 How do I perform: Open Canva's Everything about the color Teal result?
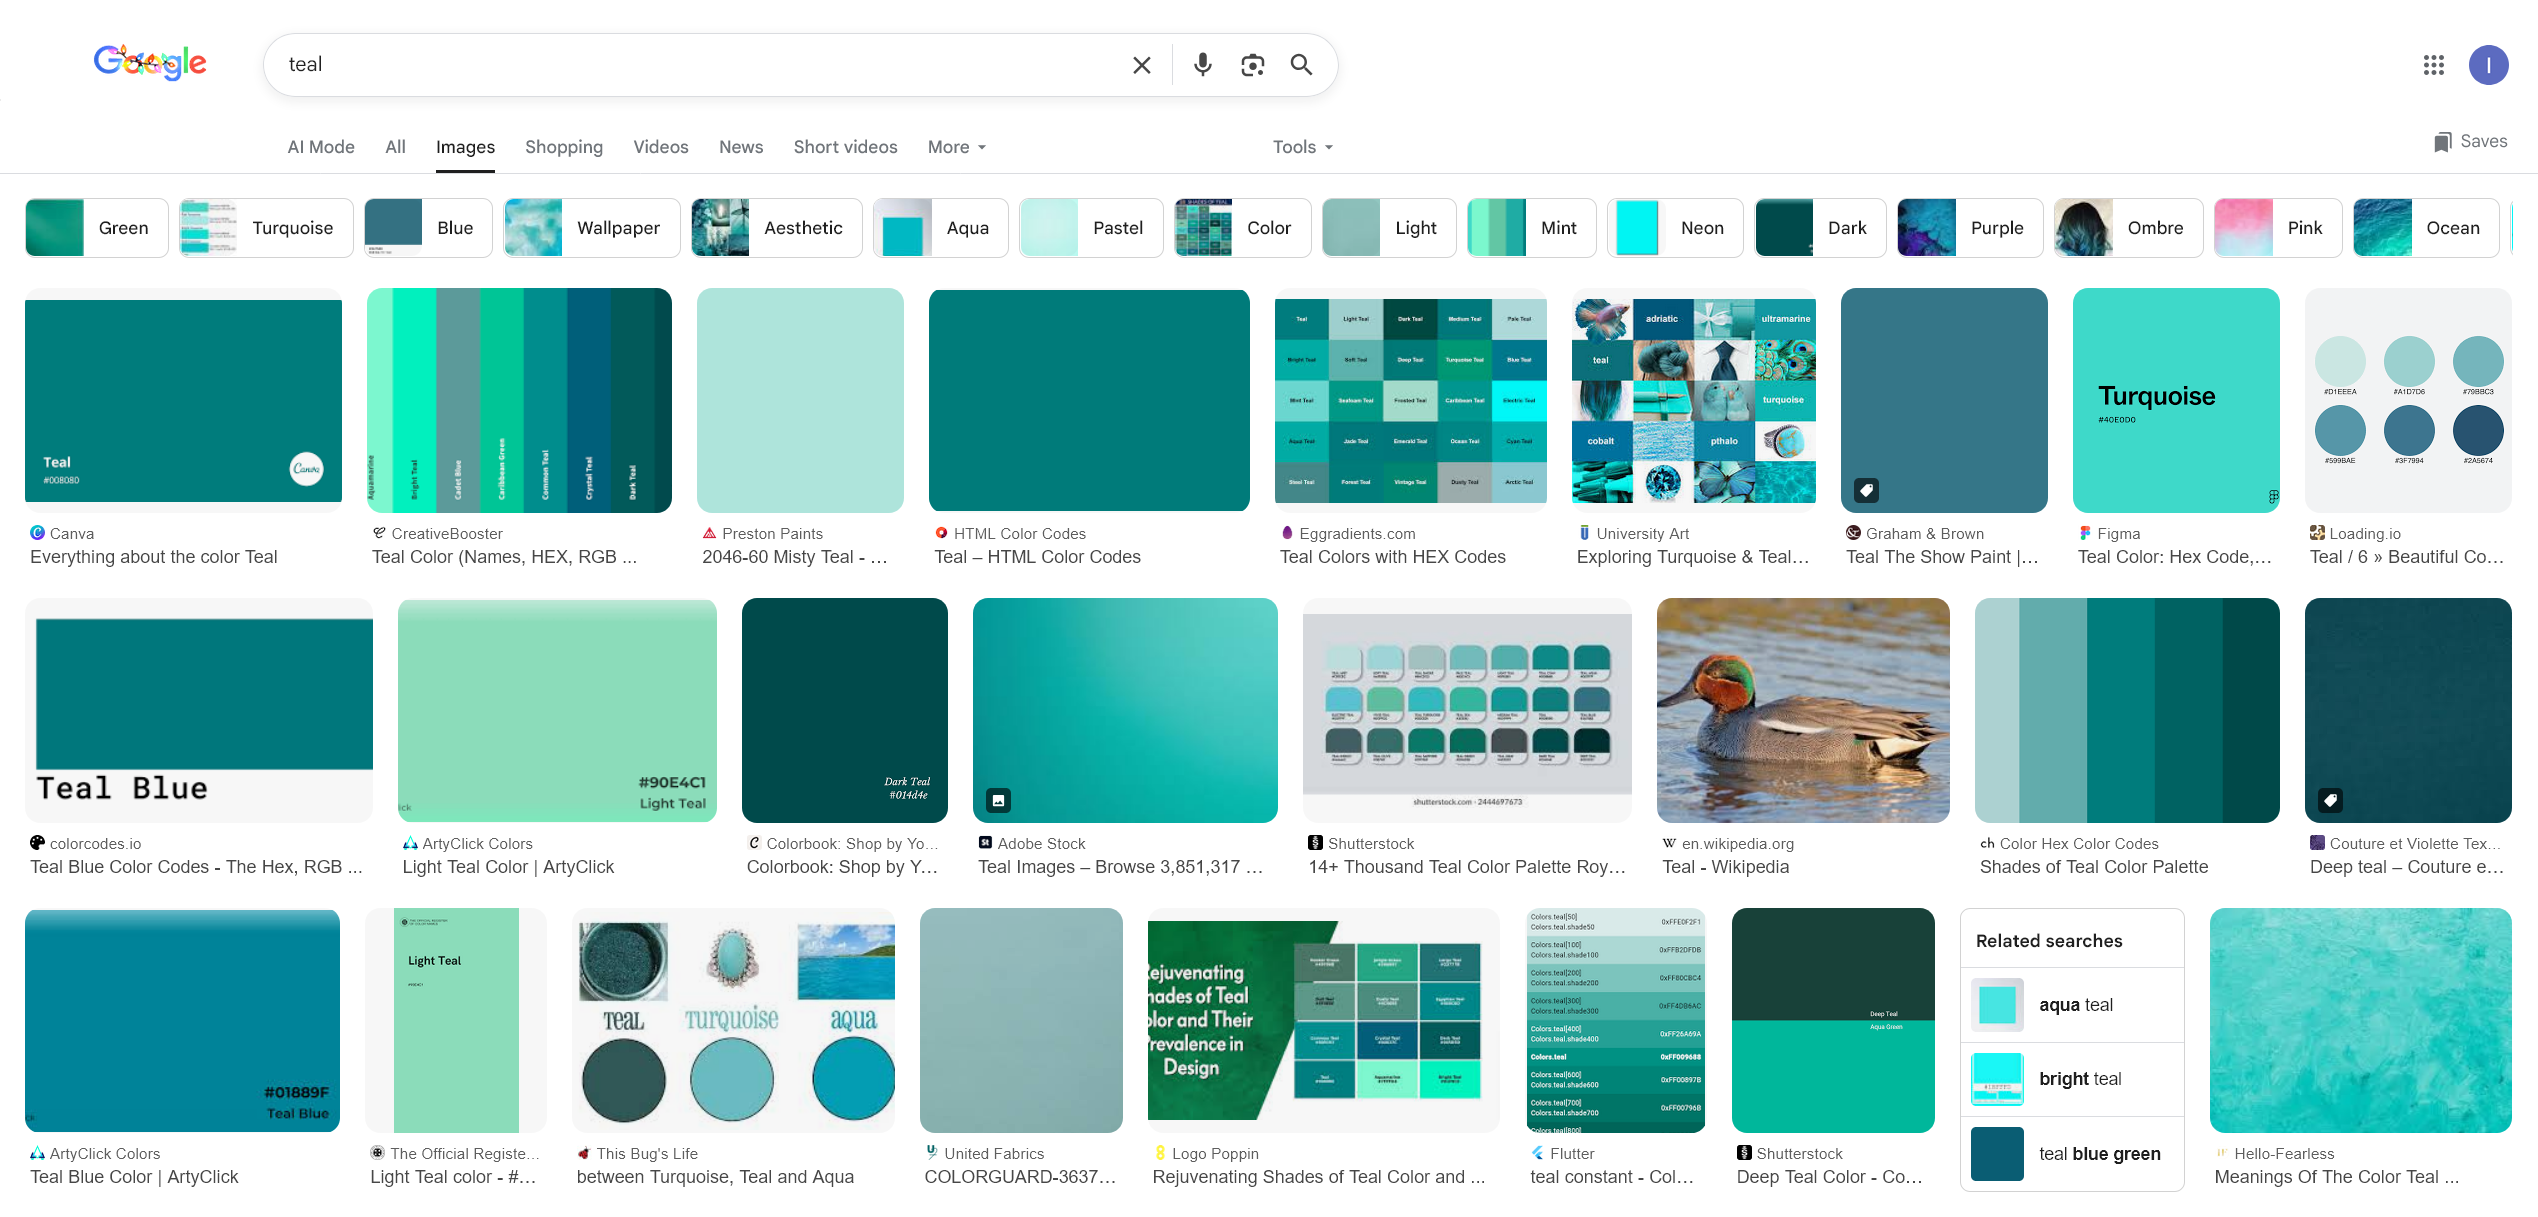[x=183, y=400]
